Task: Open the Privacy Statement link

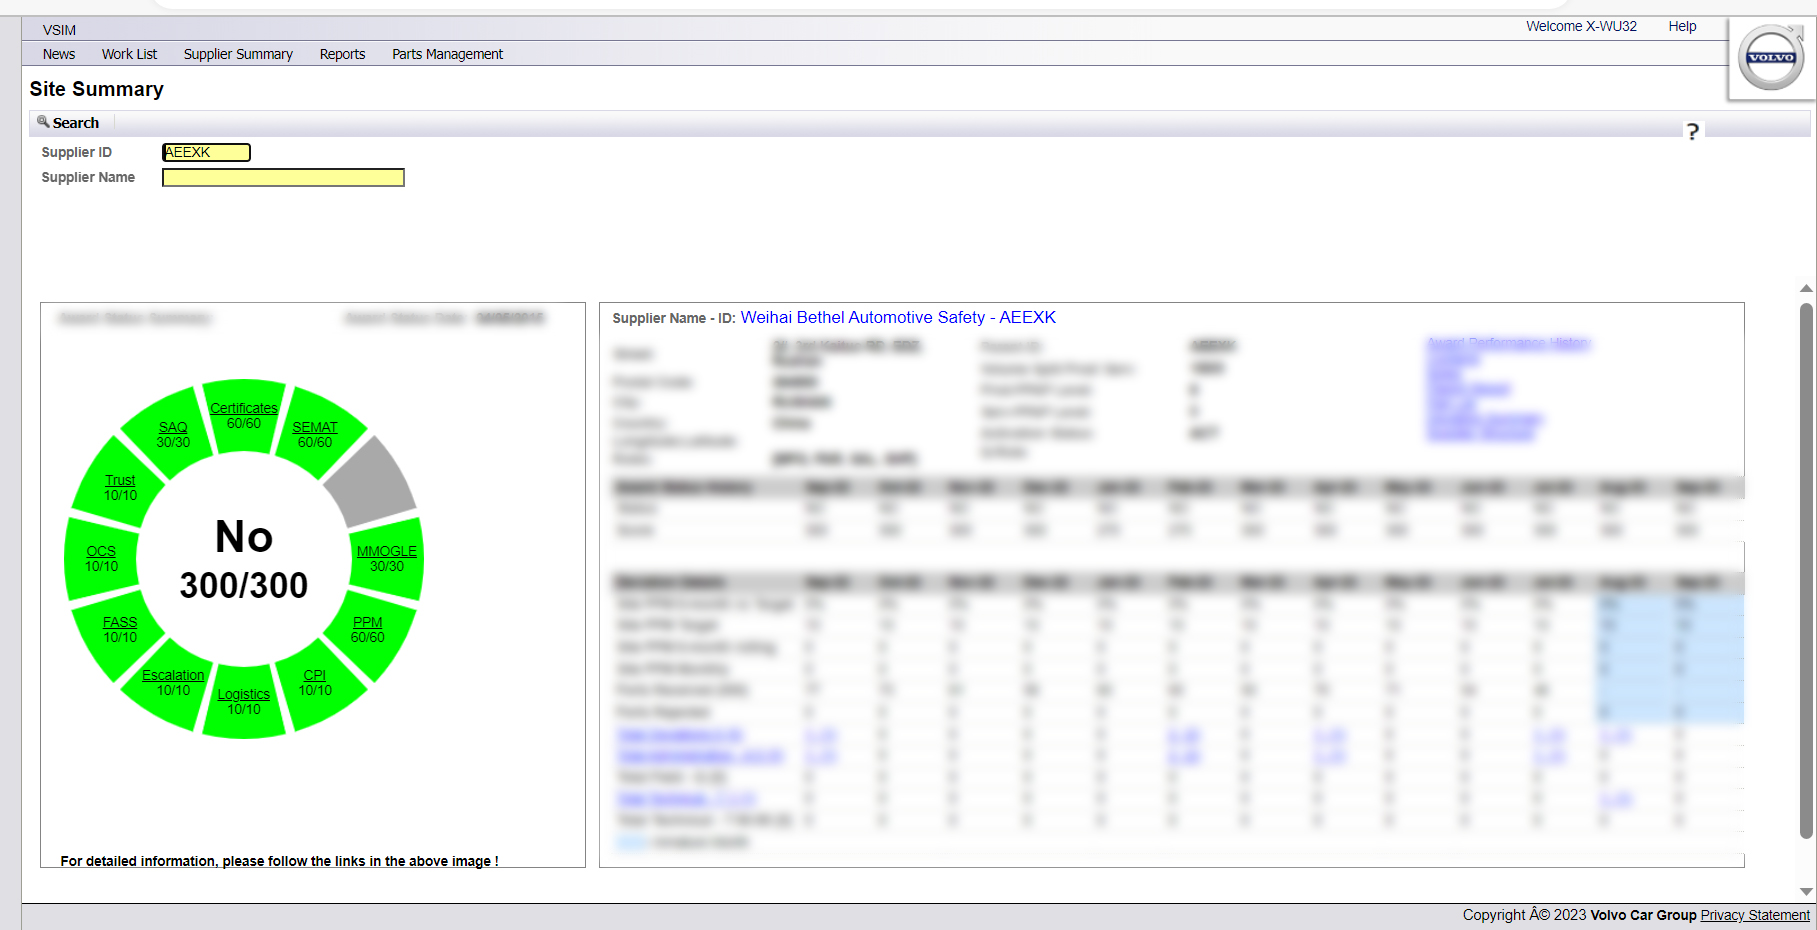Action: (1754, 915)
